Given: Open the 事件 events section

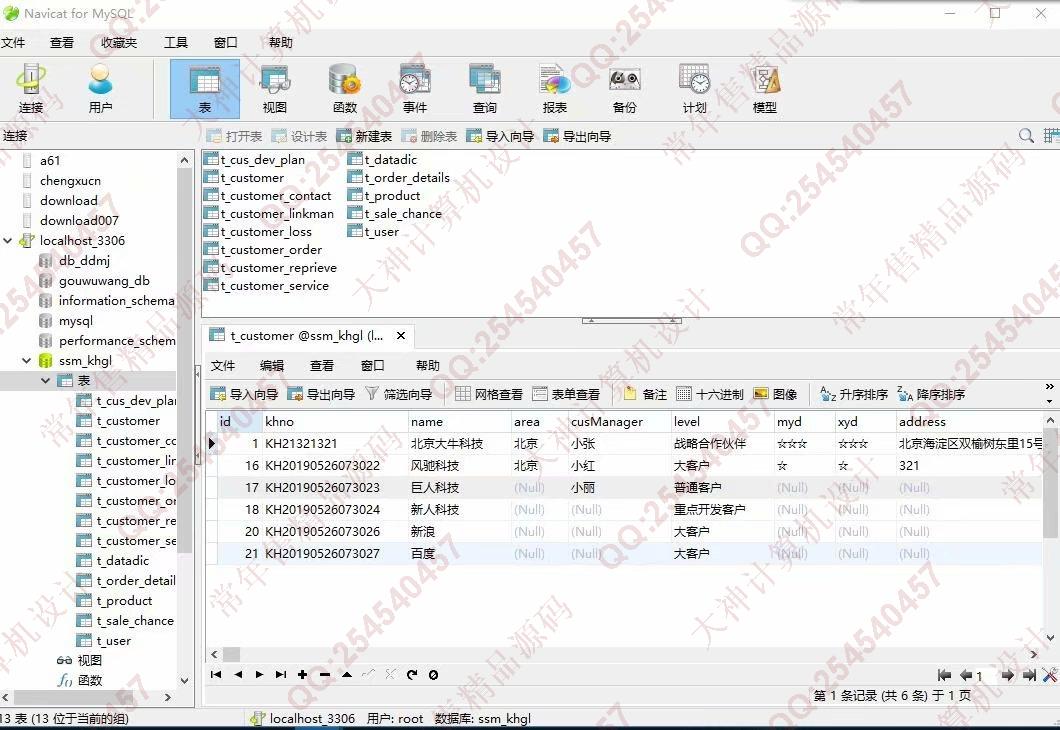Looking at the screenshot, I should [x=415, y=89].
